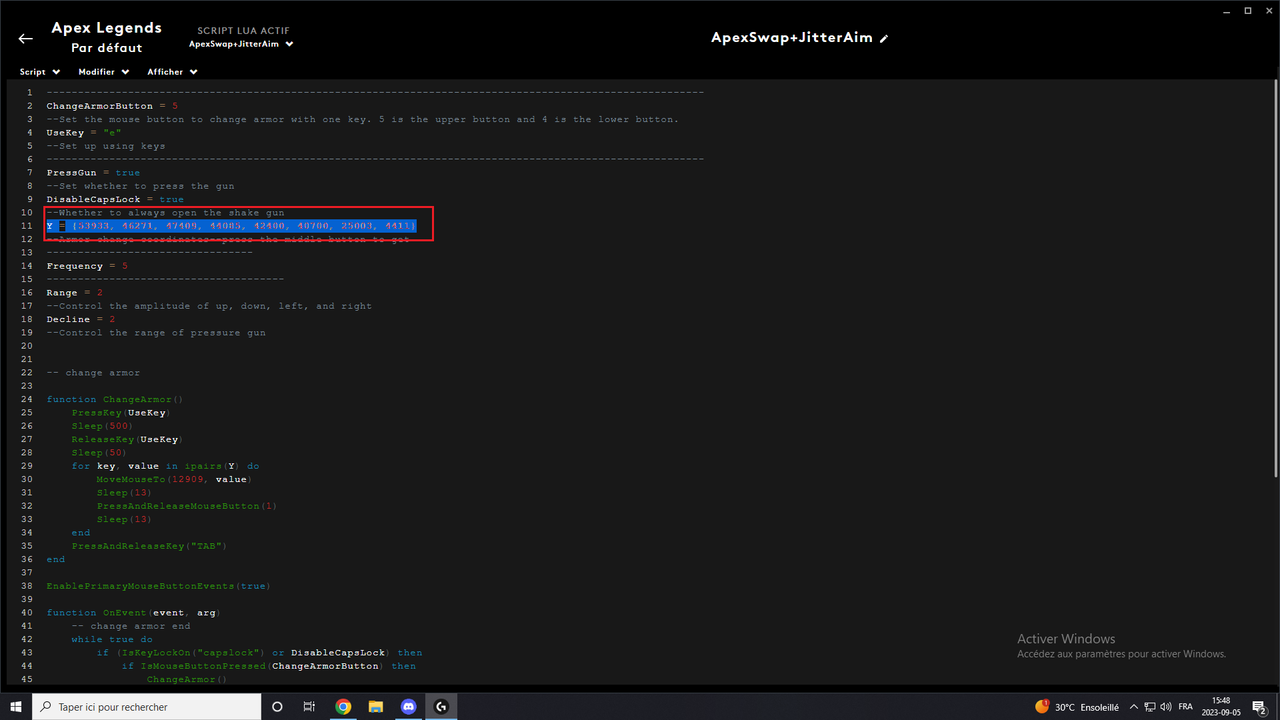Click the vertical scrollbar of the code editor
This screenshot has width=1280, height=720.
tap(1275, 280)
